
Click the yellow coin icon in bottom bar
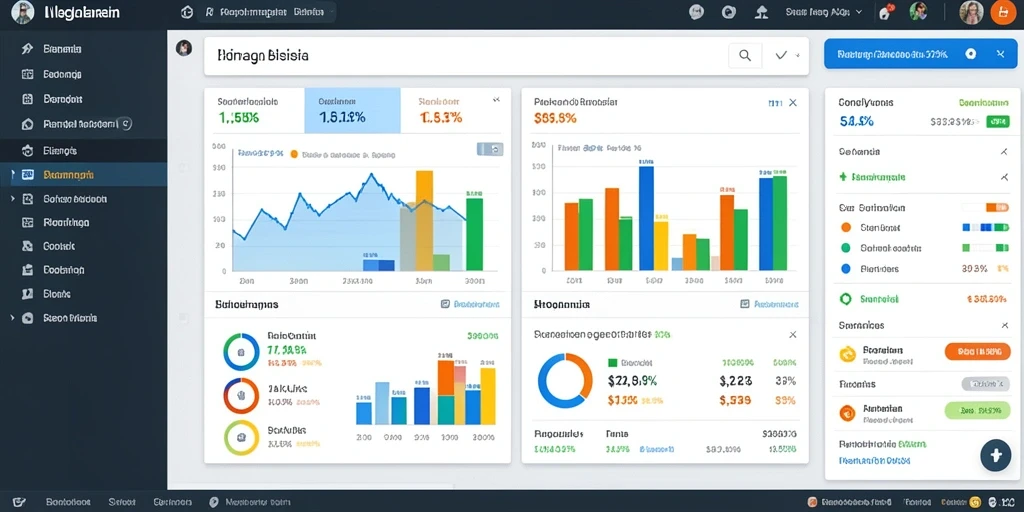[x=975, y=502]
